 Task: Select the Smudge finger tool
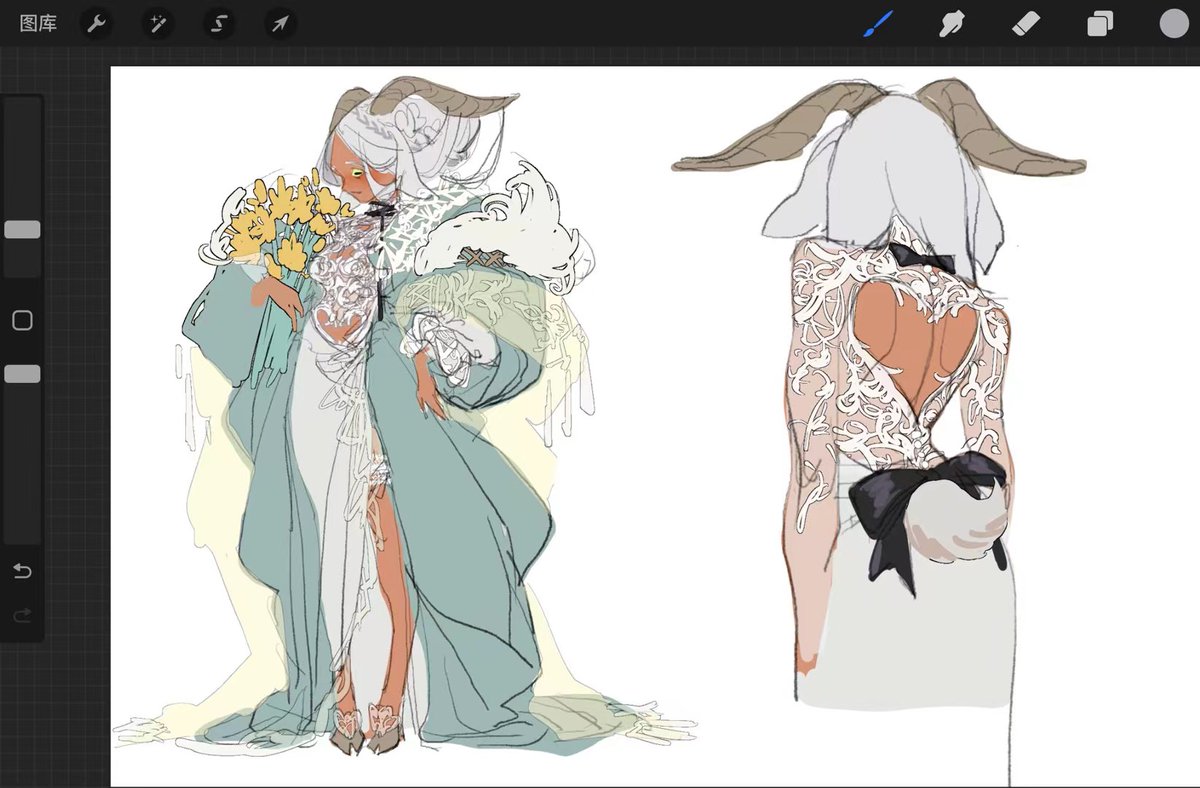[x=951, y=23]
